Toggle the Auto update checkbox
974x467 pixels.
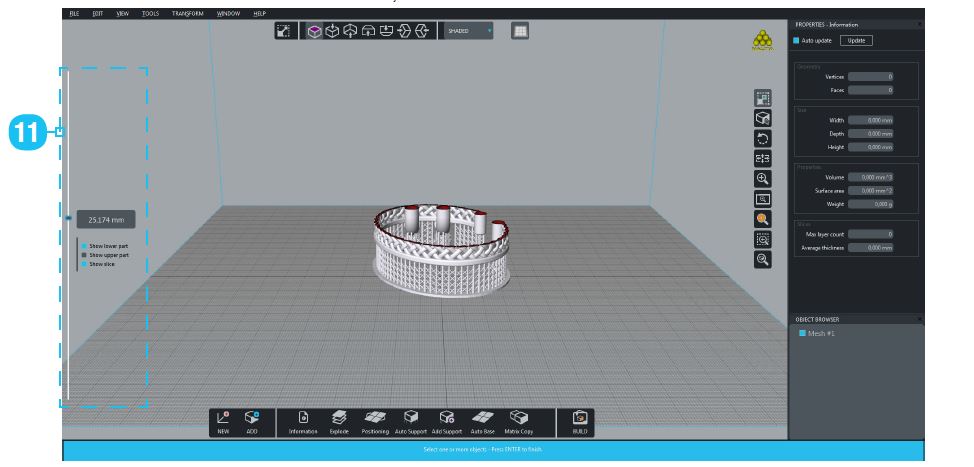(797, 40)
